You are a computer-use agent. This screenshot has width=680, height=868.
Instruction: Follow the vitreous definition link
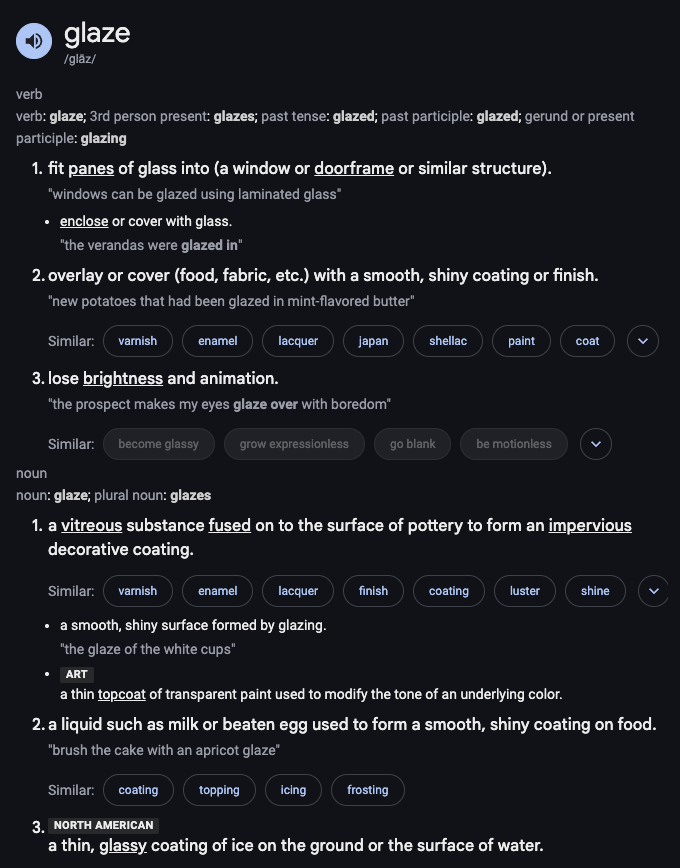[x=91, y=525]
